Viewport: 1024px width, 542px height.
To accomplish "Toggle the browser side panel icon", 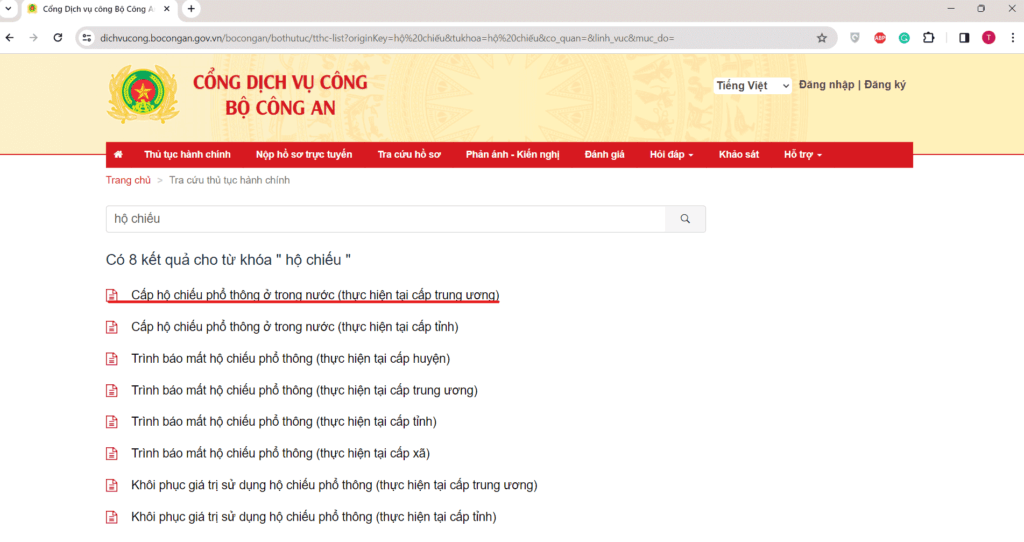I will [x=964, y=38].
